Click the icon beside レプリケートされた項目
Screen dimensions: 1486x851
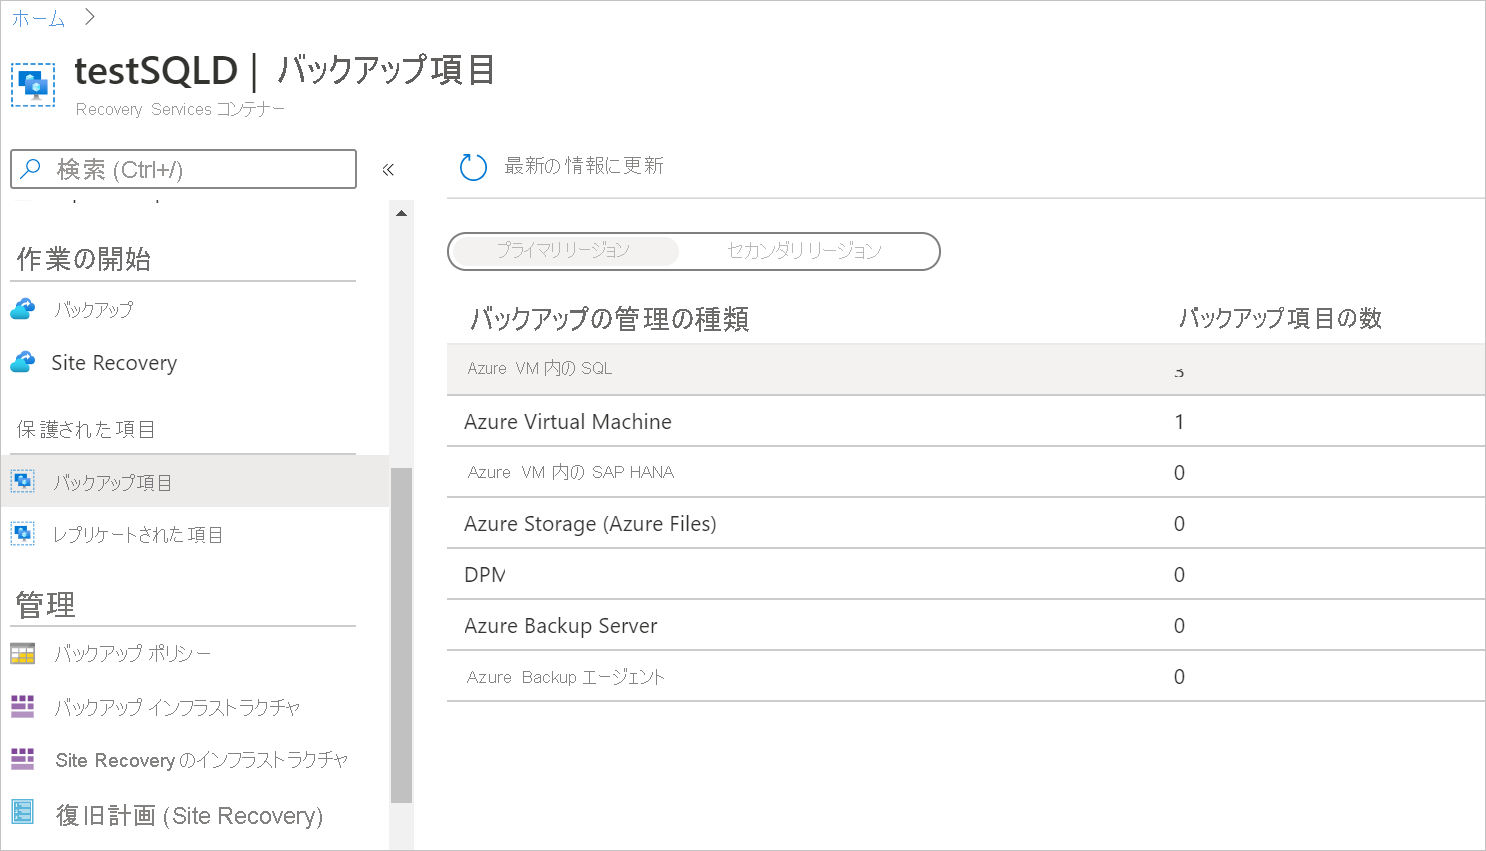click(23, 534)
